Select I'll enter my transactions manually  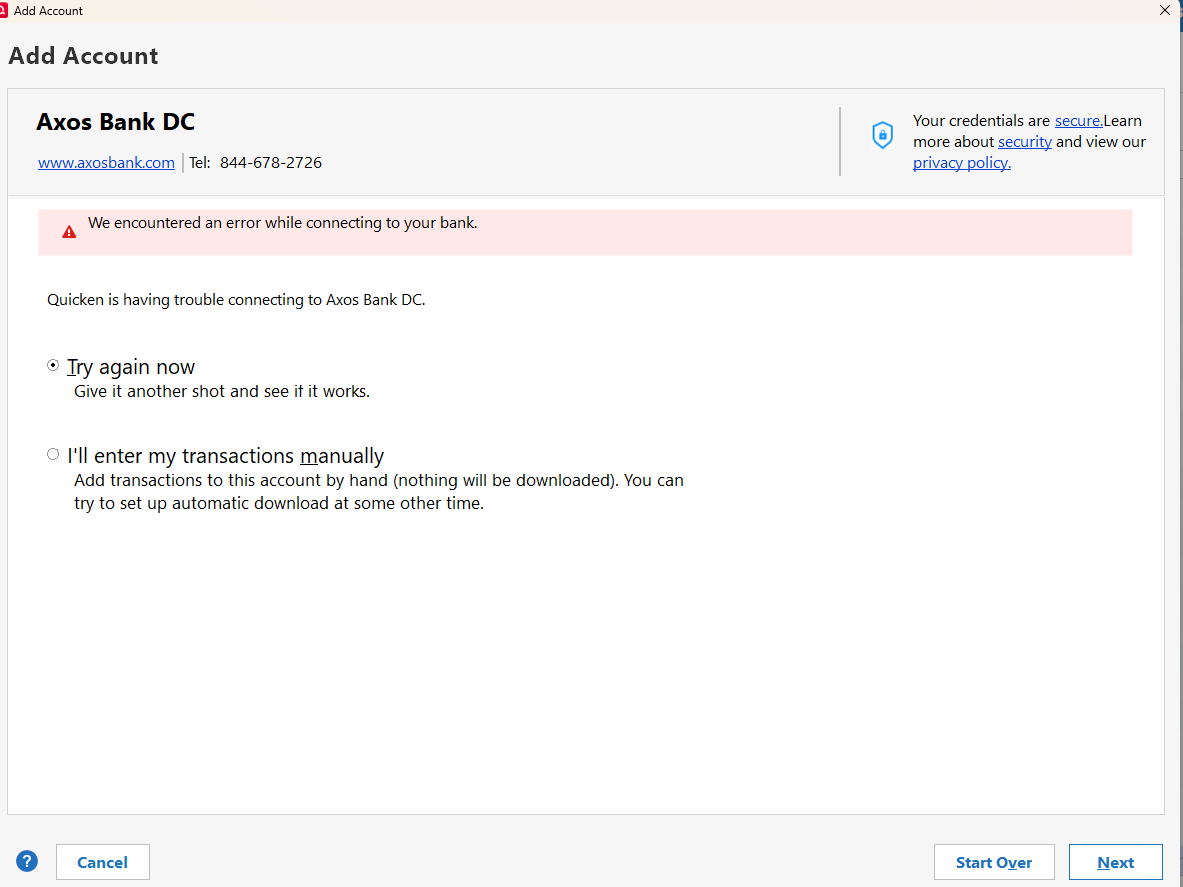pos(53,454)
